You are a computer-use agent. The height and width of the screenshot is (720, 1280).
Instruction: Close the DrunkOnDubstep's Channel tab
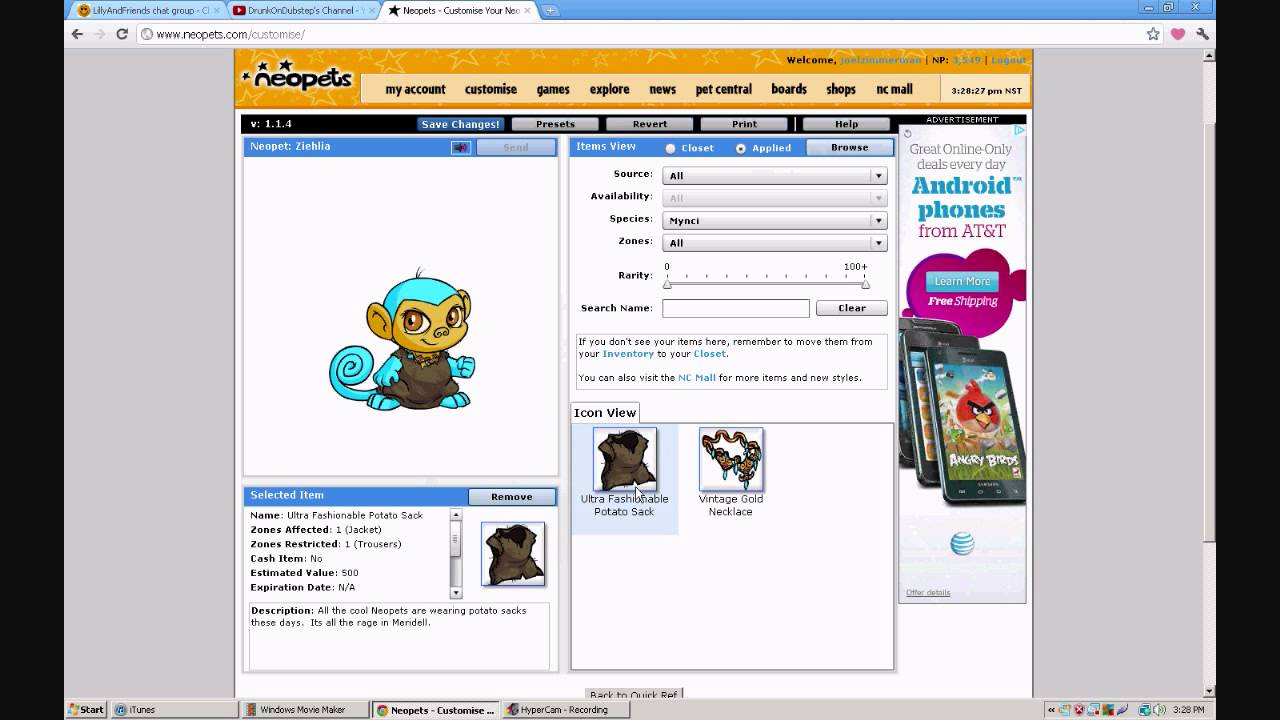(372, 10)
